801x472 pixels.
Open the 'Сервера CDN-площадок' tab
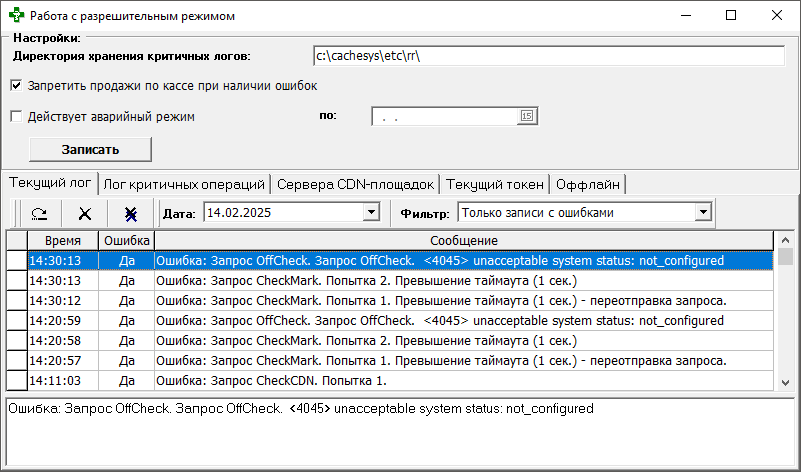tap(355, 184)
